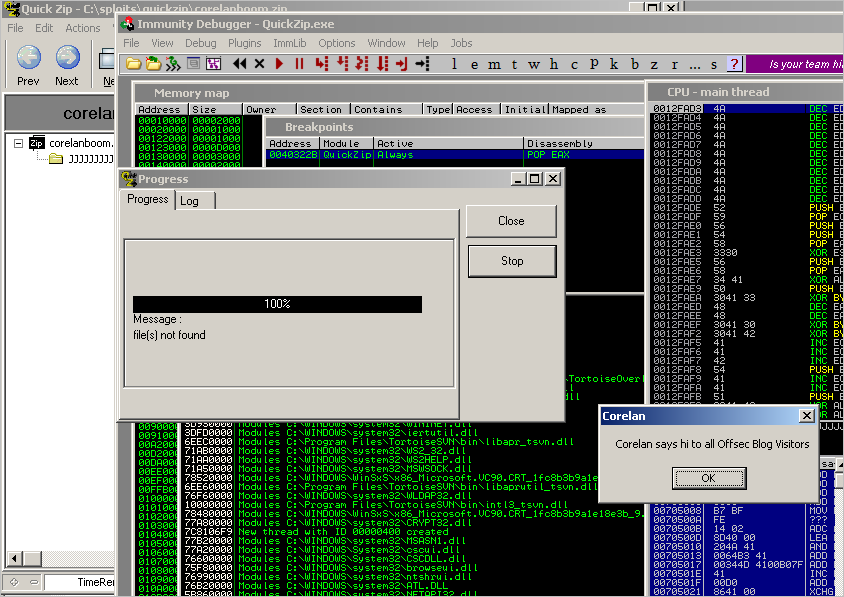Viewport: 844px width, 597px height.
Task: Collapse the corelanboom.zip tree node
Action: (x=19, y=143)
